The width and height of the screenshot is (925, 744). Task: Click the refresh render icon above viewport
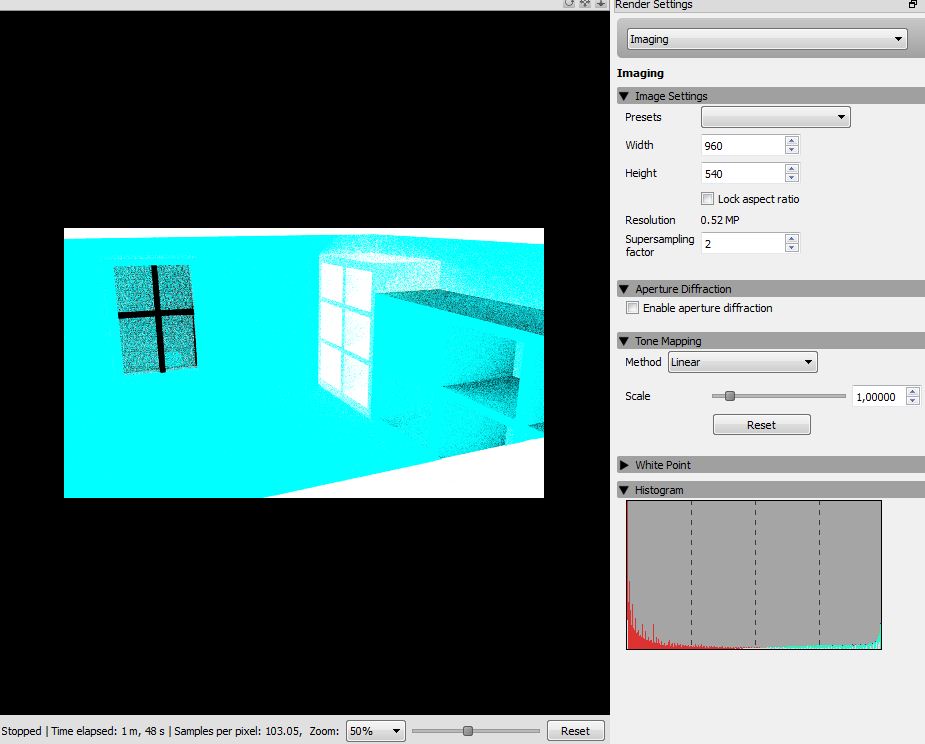(x=569, y=4)
